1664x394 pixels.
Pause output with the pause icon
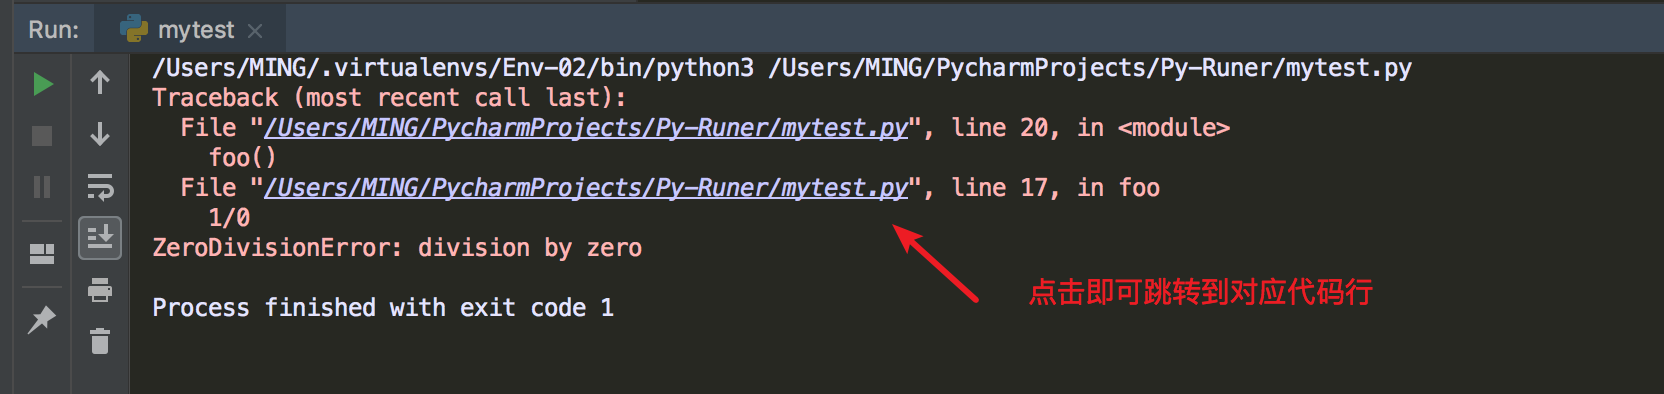42,187
